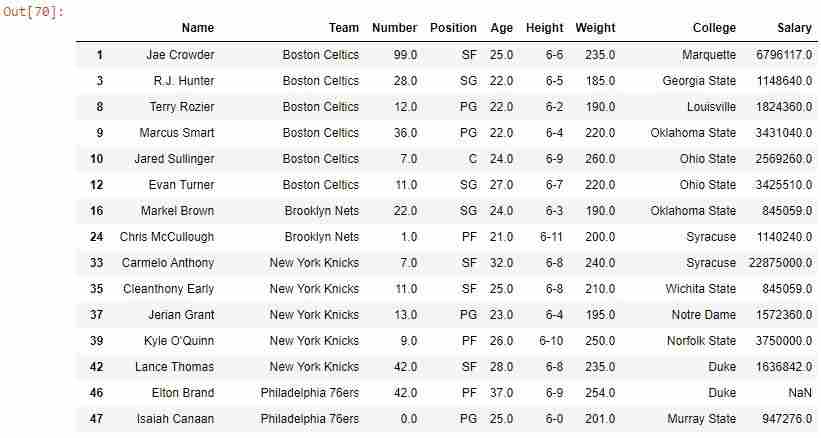This screenshot has height=438, width=821.
Task: Click Marcus Smart's Oklahoma State college cell
Action: tap(693, 133)
